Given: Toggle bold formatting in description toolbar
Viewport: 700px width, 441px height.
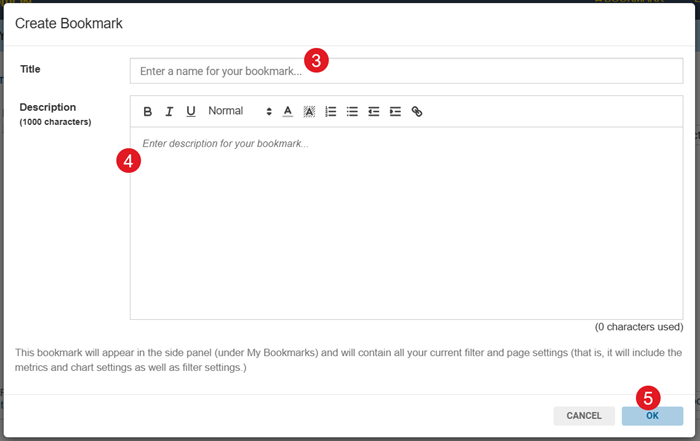Looking at the screenshot, I should pos(148,111).
